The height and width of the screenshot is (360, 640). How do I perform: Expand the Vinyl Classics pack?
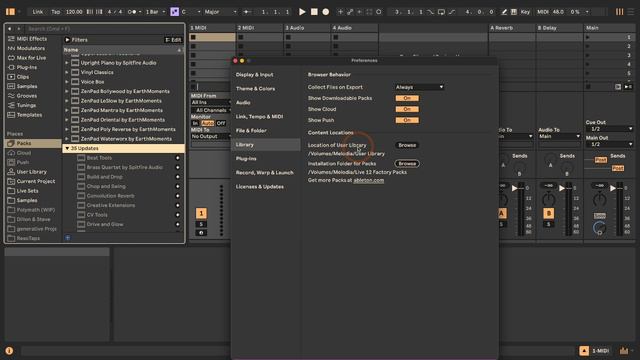(67, 72)
